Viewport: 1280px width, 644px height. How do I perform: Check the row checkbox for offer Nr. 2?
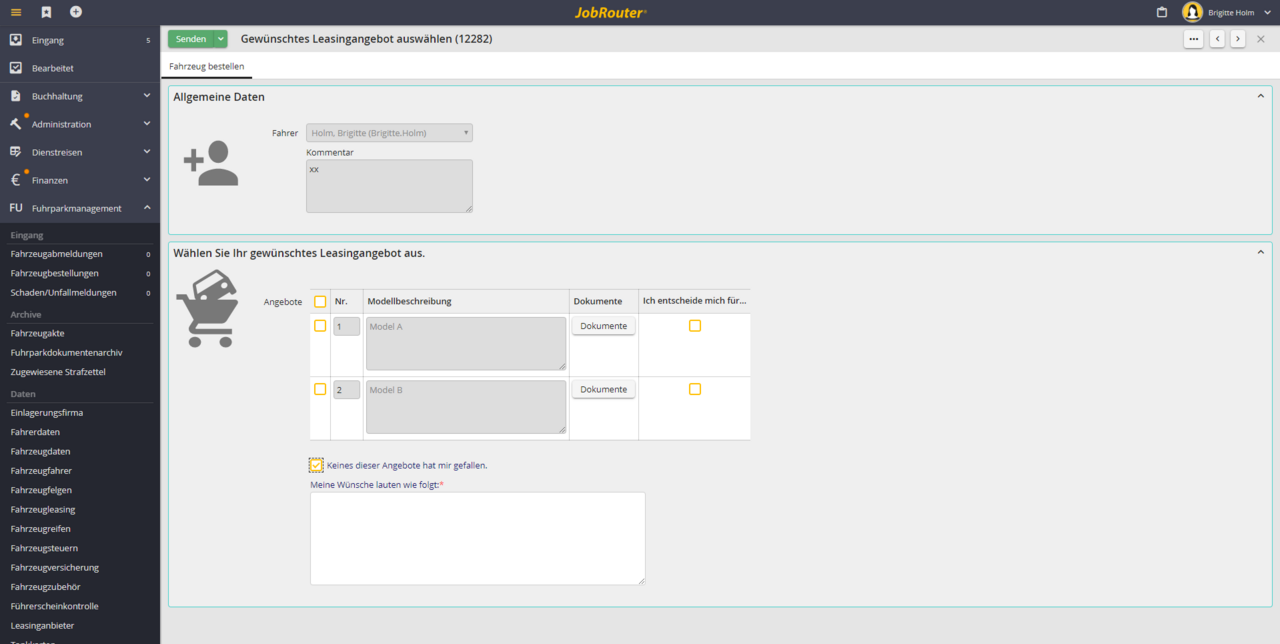coord(320,389)
